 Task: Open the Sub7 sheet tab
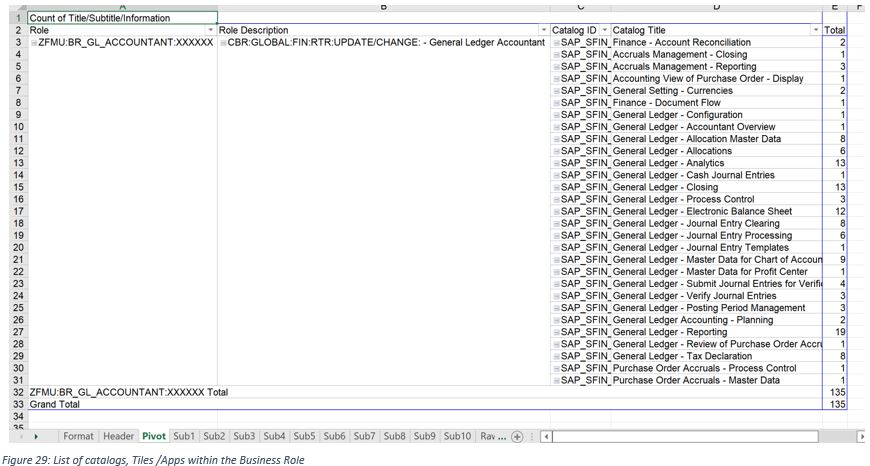[365, 436]
